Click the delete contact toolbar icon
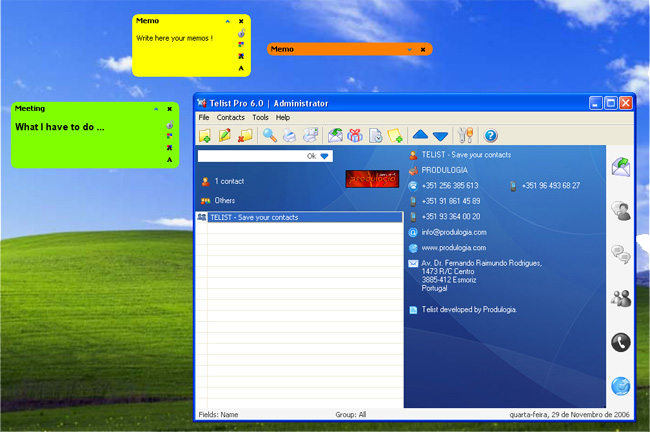650x432 pixels. pyautogui.click(x=245, y=135)
